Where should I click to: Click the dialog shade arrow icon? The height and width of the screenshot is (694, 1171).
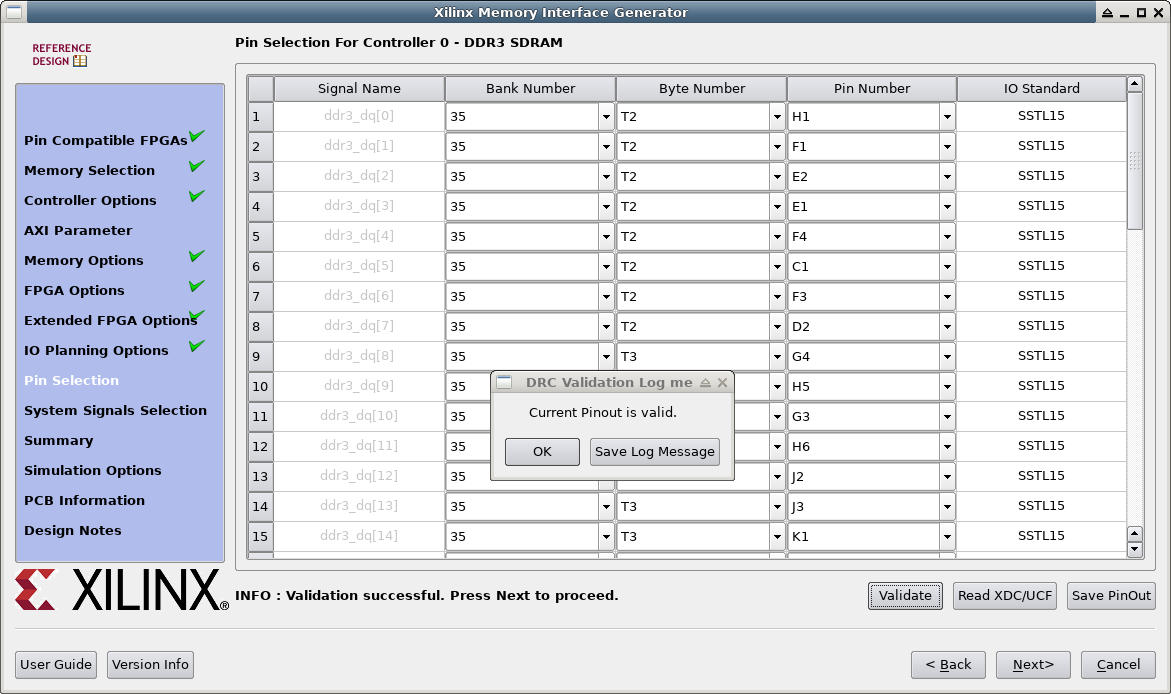[704, 383]
